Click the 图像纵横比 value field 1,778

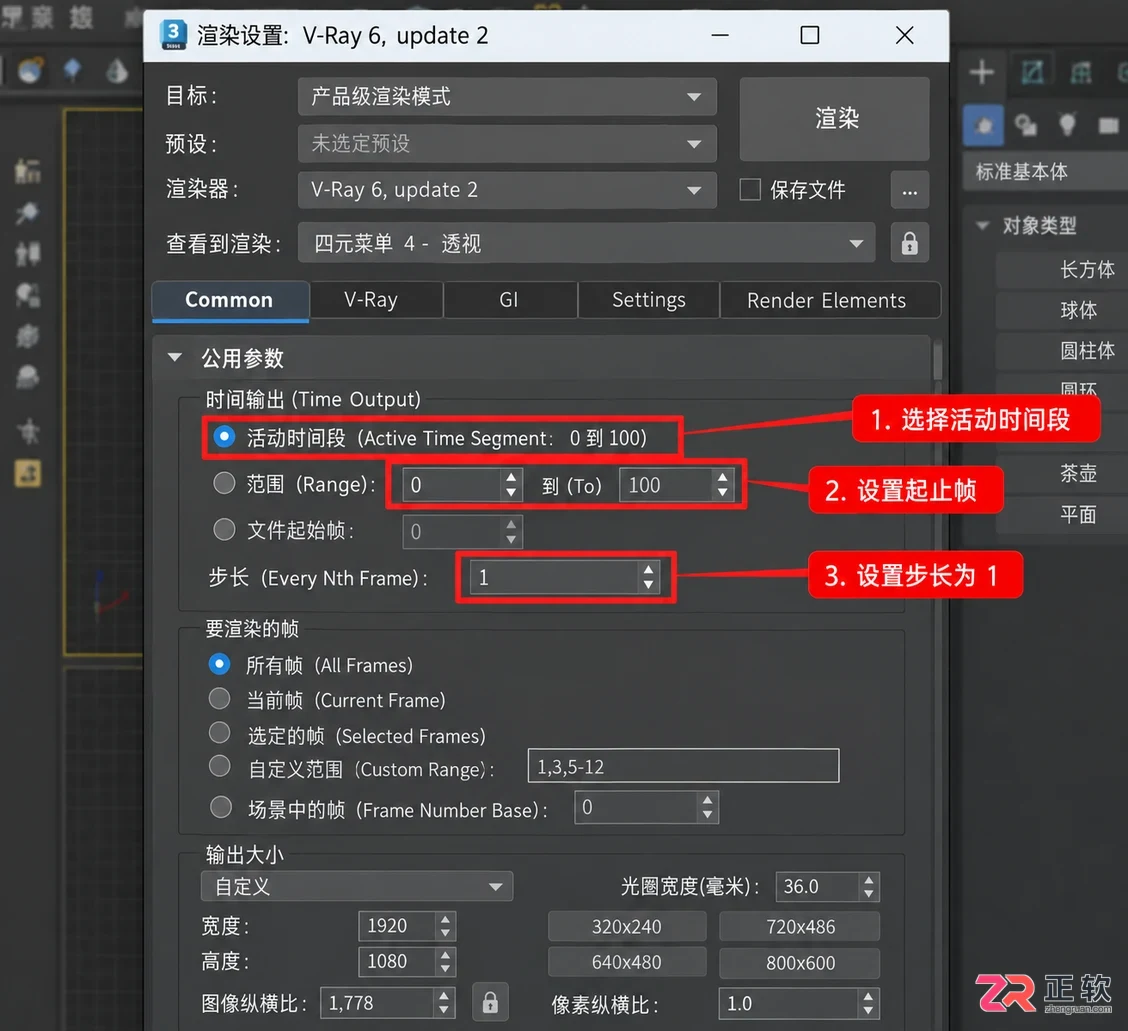[x=377, y=1003]
